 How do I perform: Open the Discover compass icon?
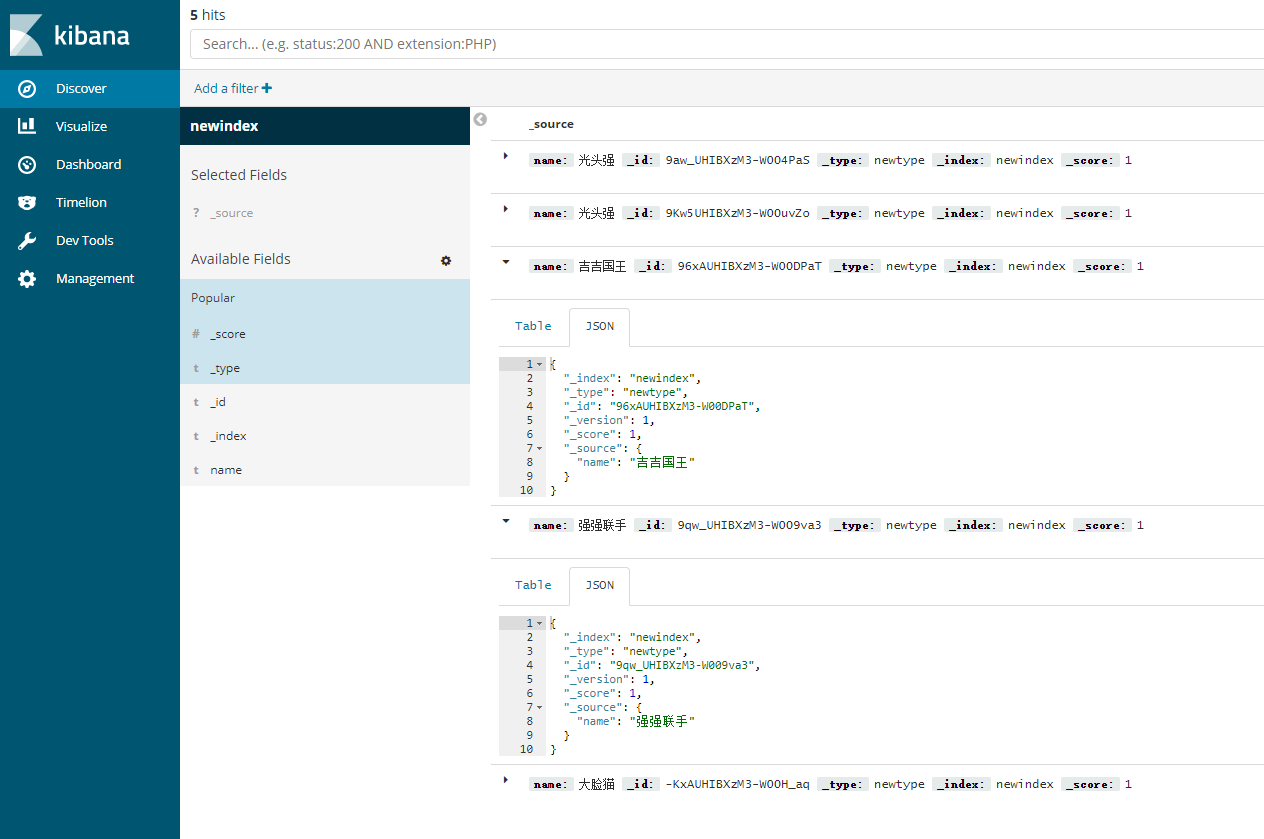(x=28, y=89)
